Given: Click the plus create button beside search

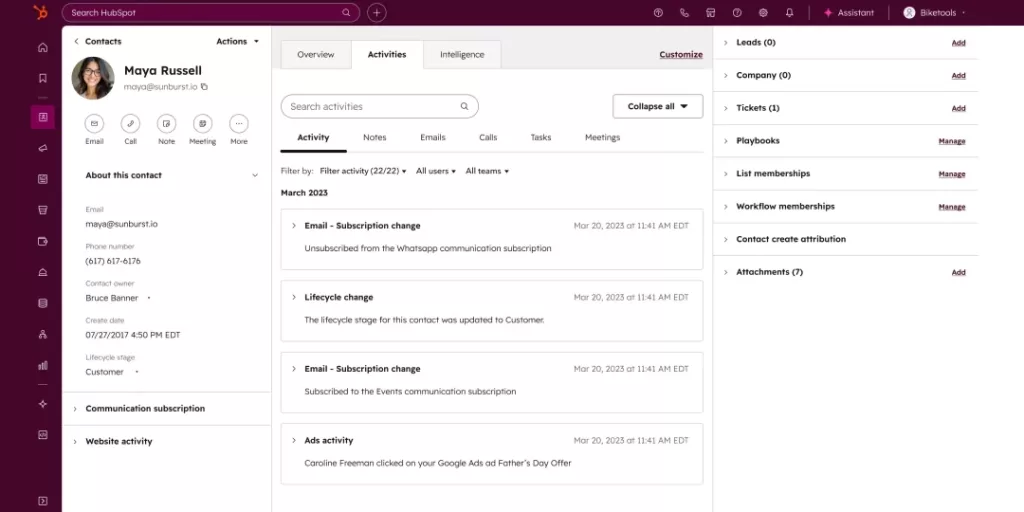Looking at the screenshot, I should point(376,13).
